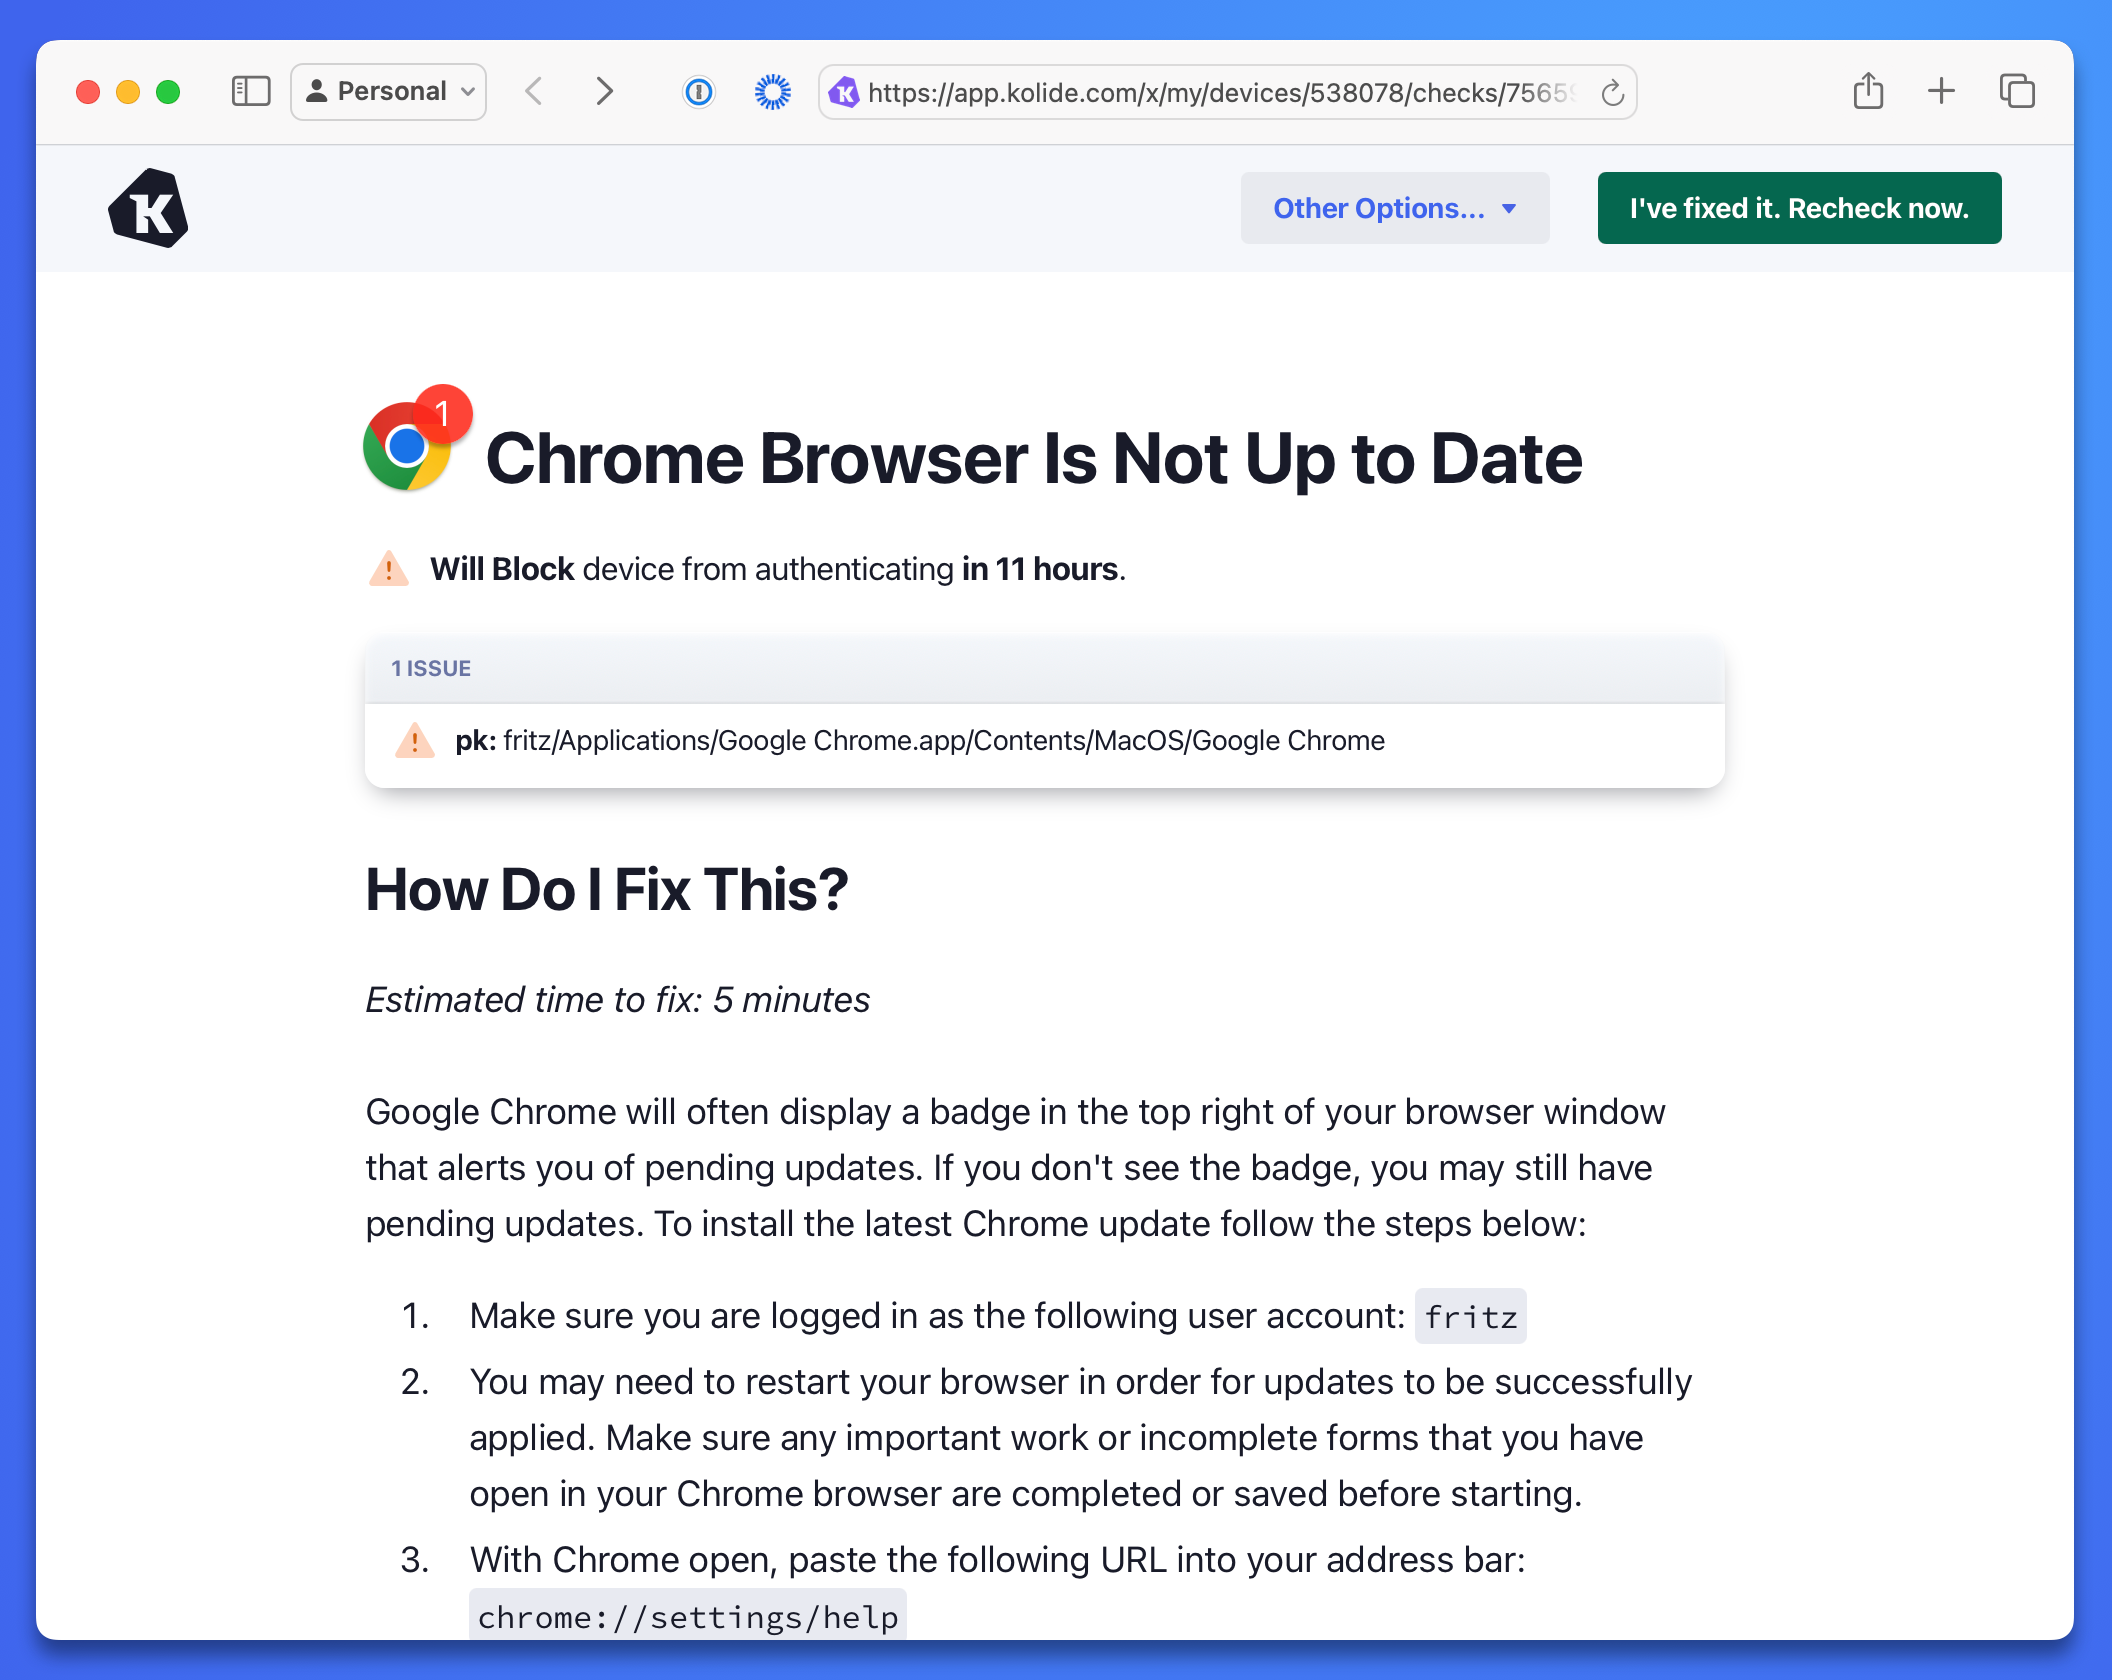Open the Personal profile dropdown
This screenshot has width=2112, height=1680.
389,92
